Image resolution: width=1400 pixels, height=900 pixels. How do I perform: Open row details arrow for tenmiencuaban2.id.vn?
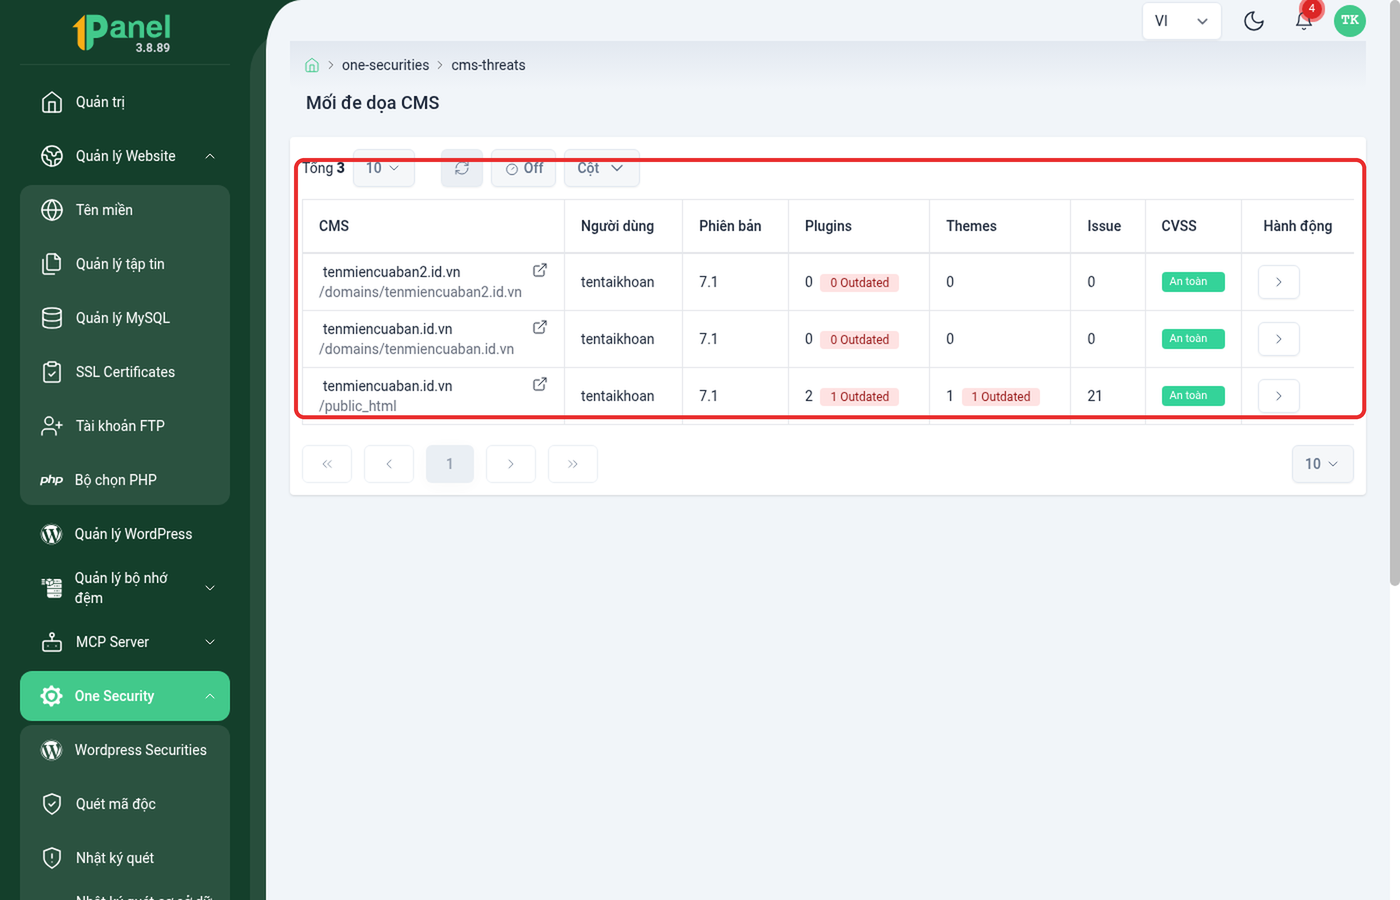click(x=1279, y=282)
